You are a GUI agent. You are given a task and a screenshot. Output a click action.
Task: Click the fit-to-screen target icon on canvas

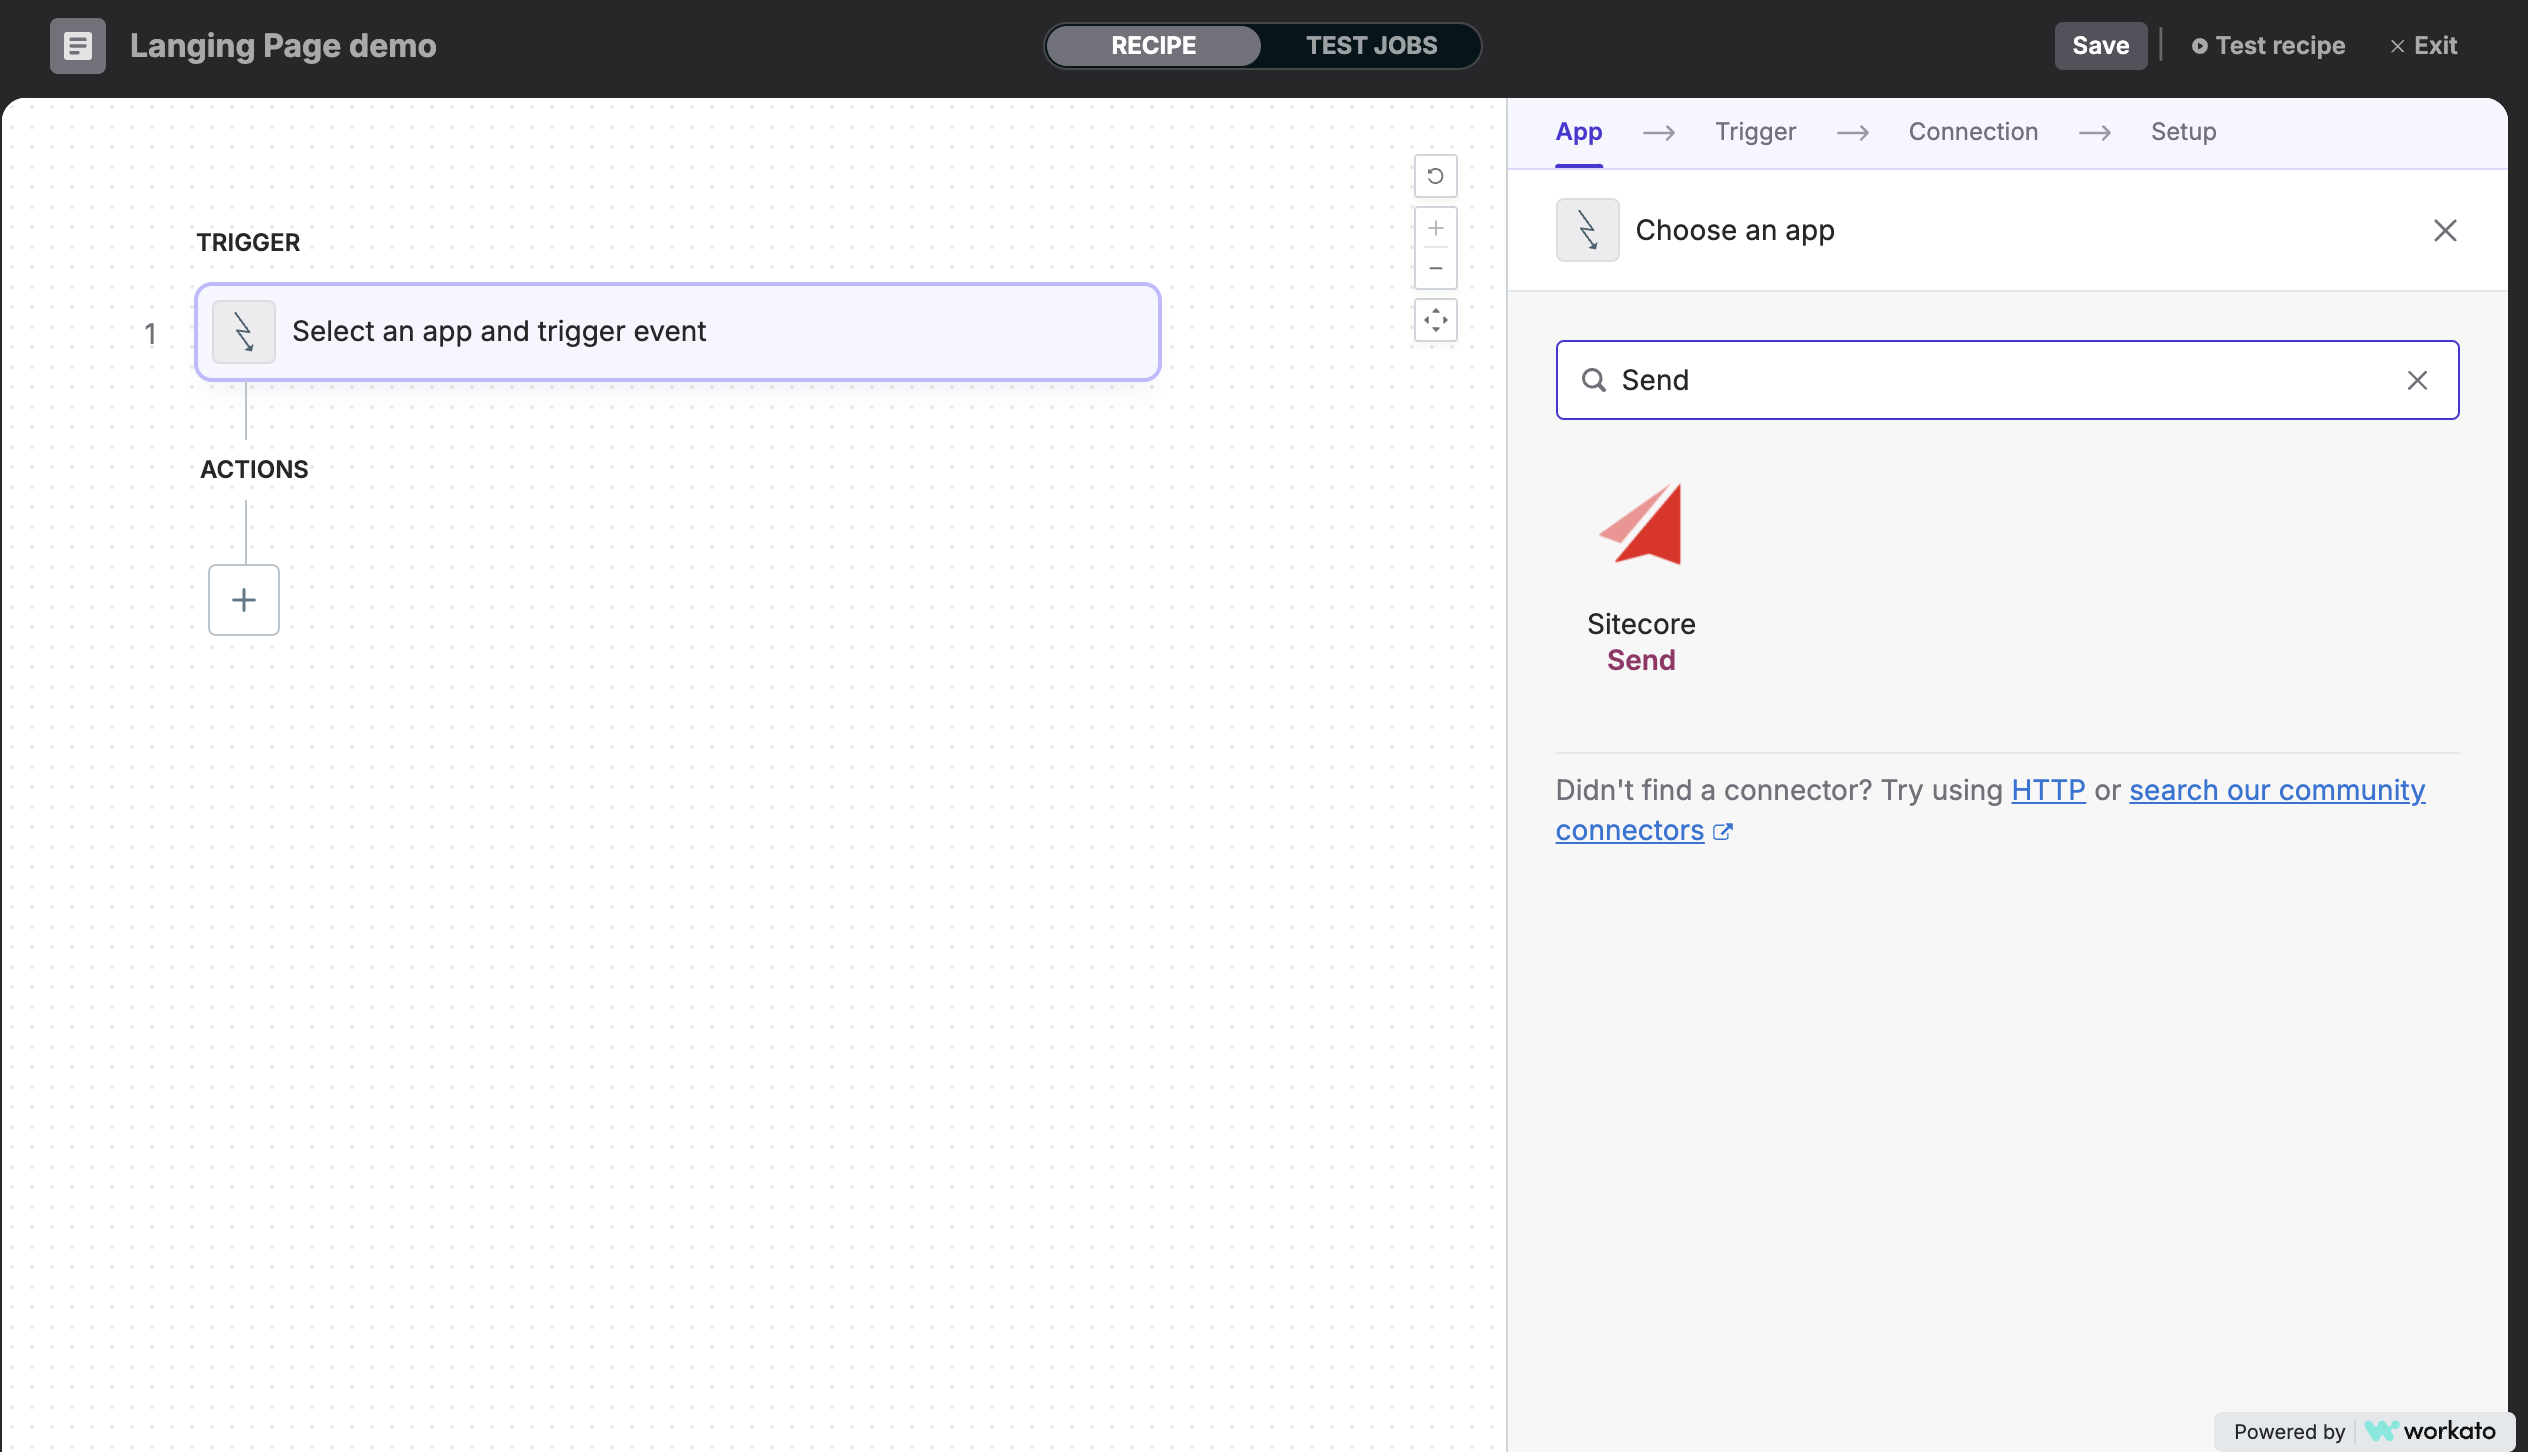[x=1436, y=320]
